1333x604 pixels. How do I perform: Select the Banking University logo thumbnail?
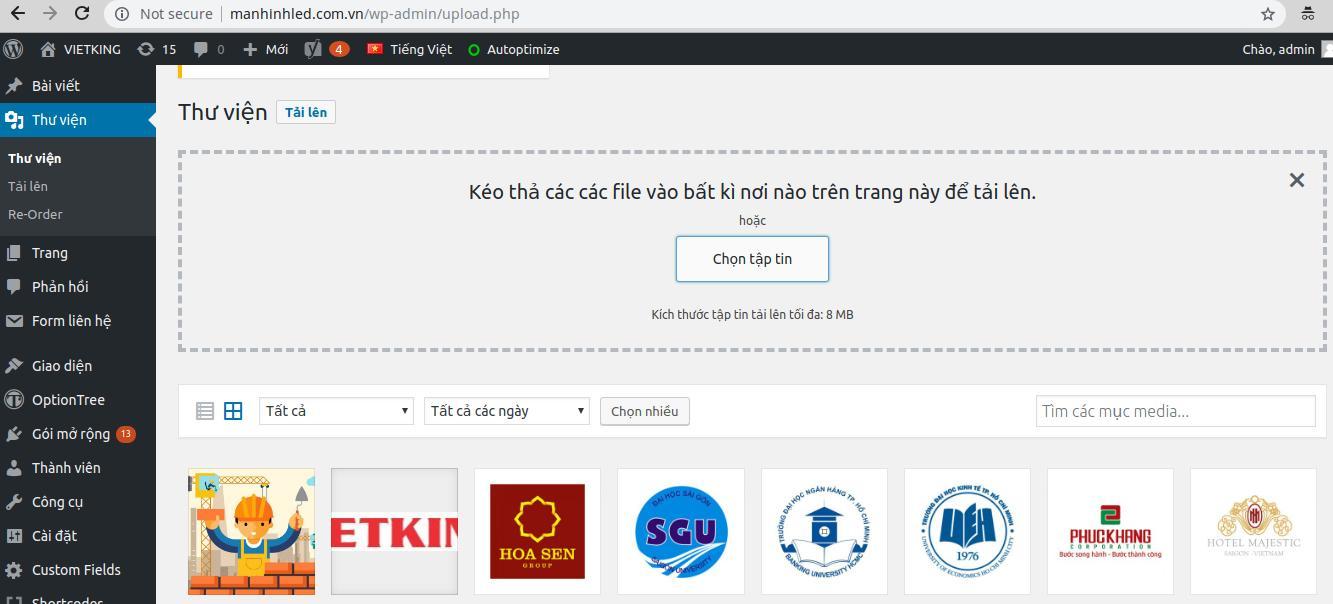pos(824,532)
